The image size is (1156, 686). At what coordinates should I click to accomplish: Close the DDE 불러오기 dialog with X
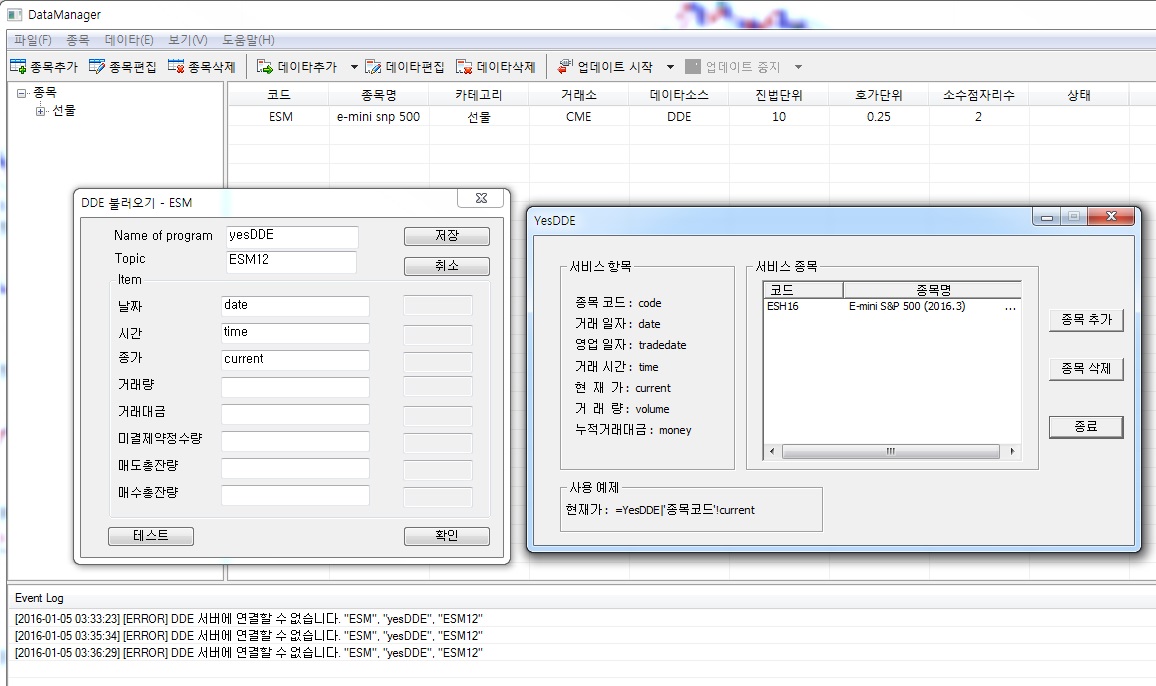(481, 199)
